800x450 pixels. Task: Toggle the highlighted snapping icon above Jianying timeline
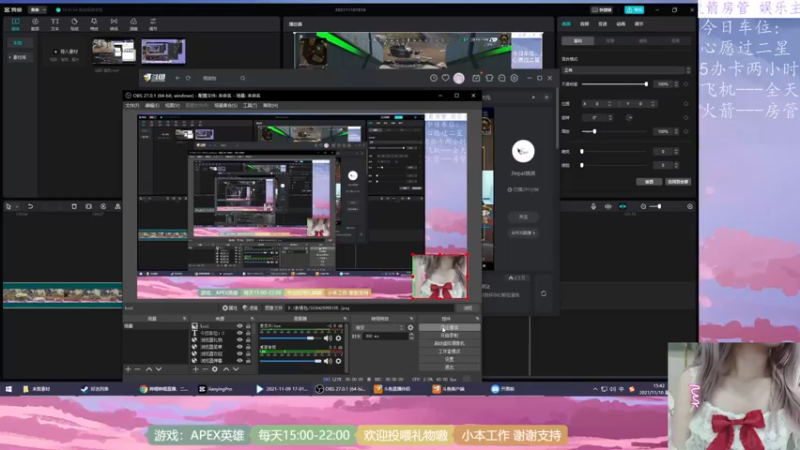coord(622,206)
